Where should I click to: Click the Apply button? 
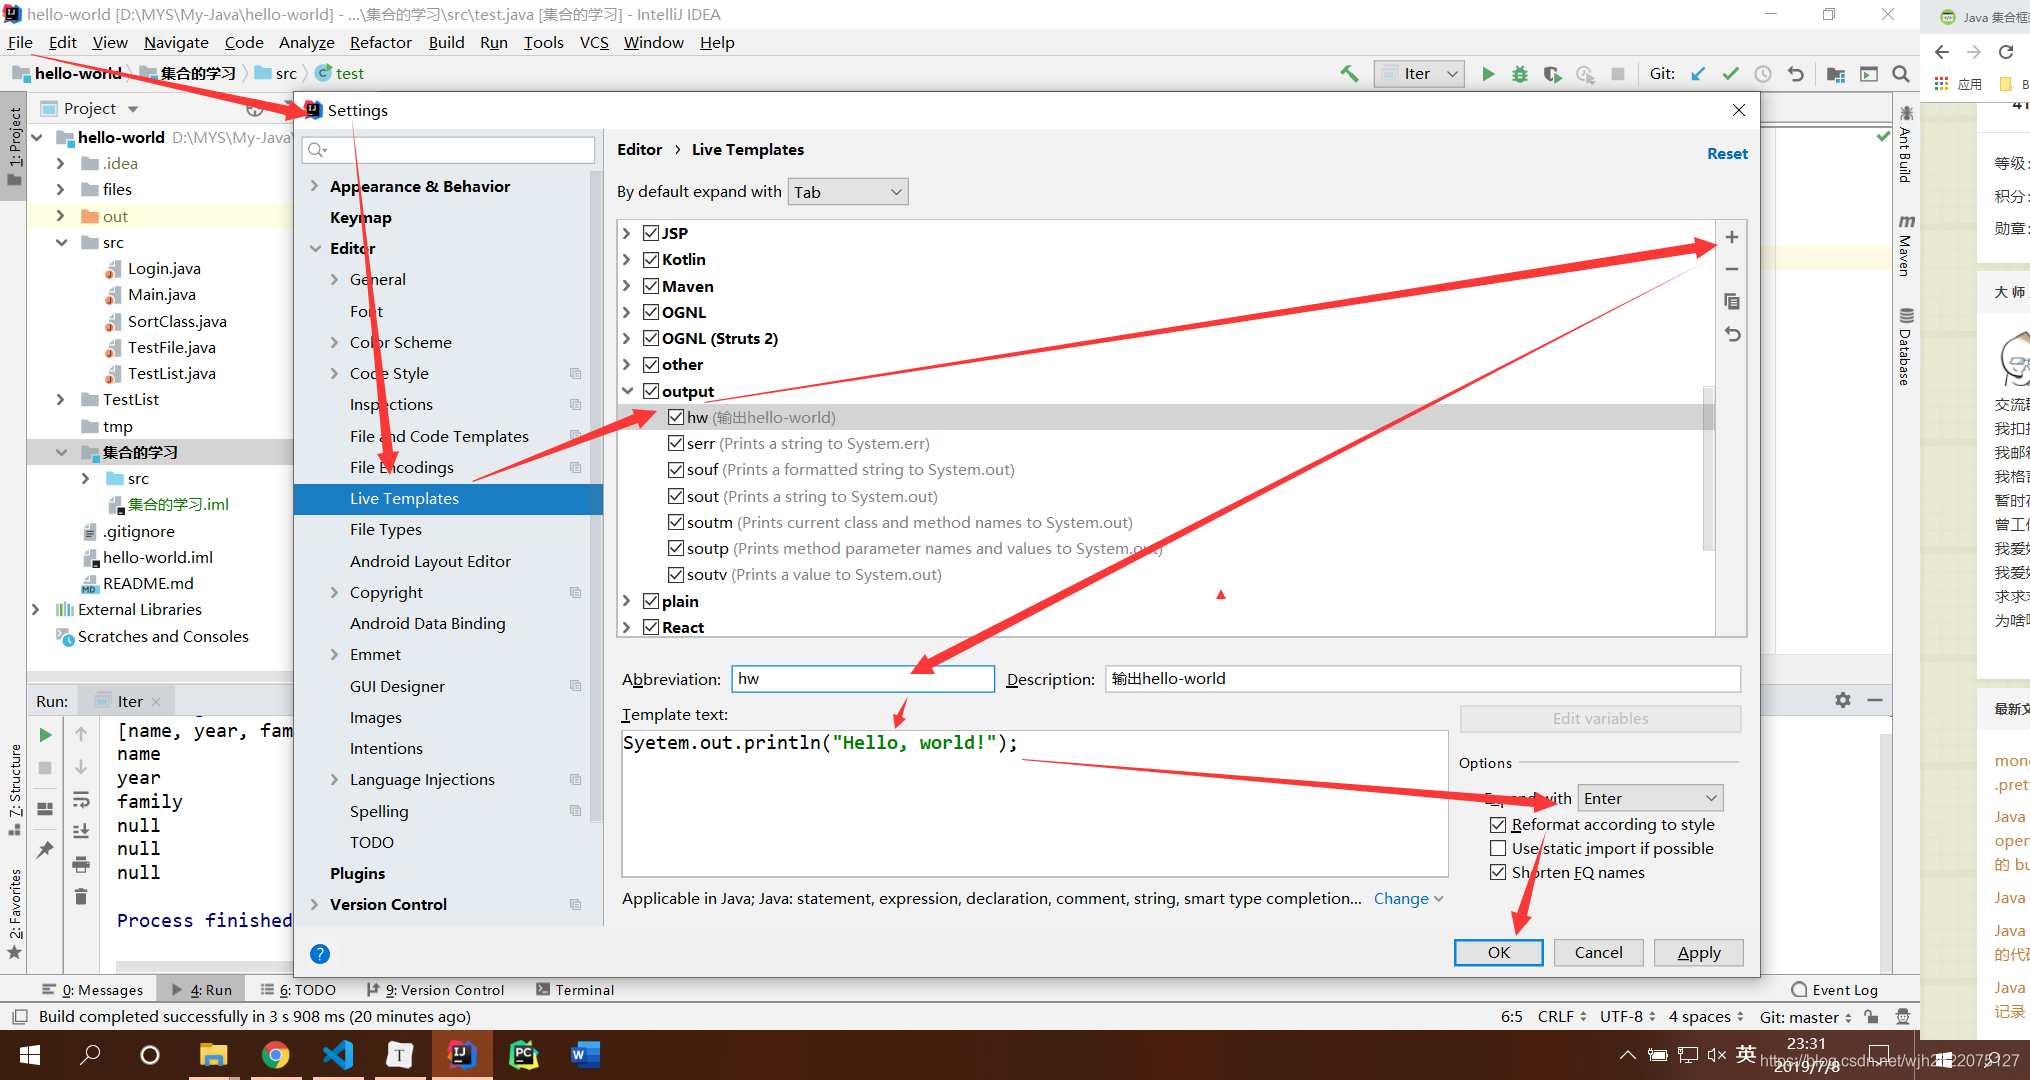(x=1699, y=952)
